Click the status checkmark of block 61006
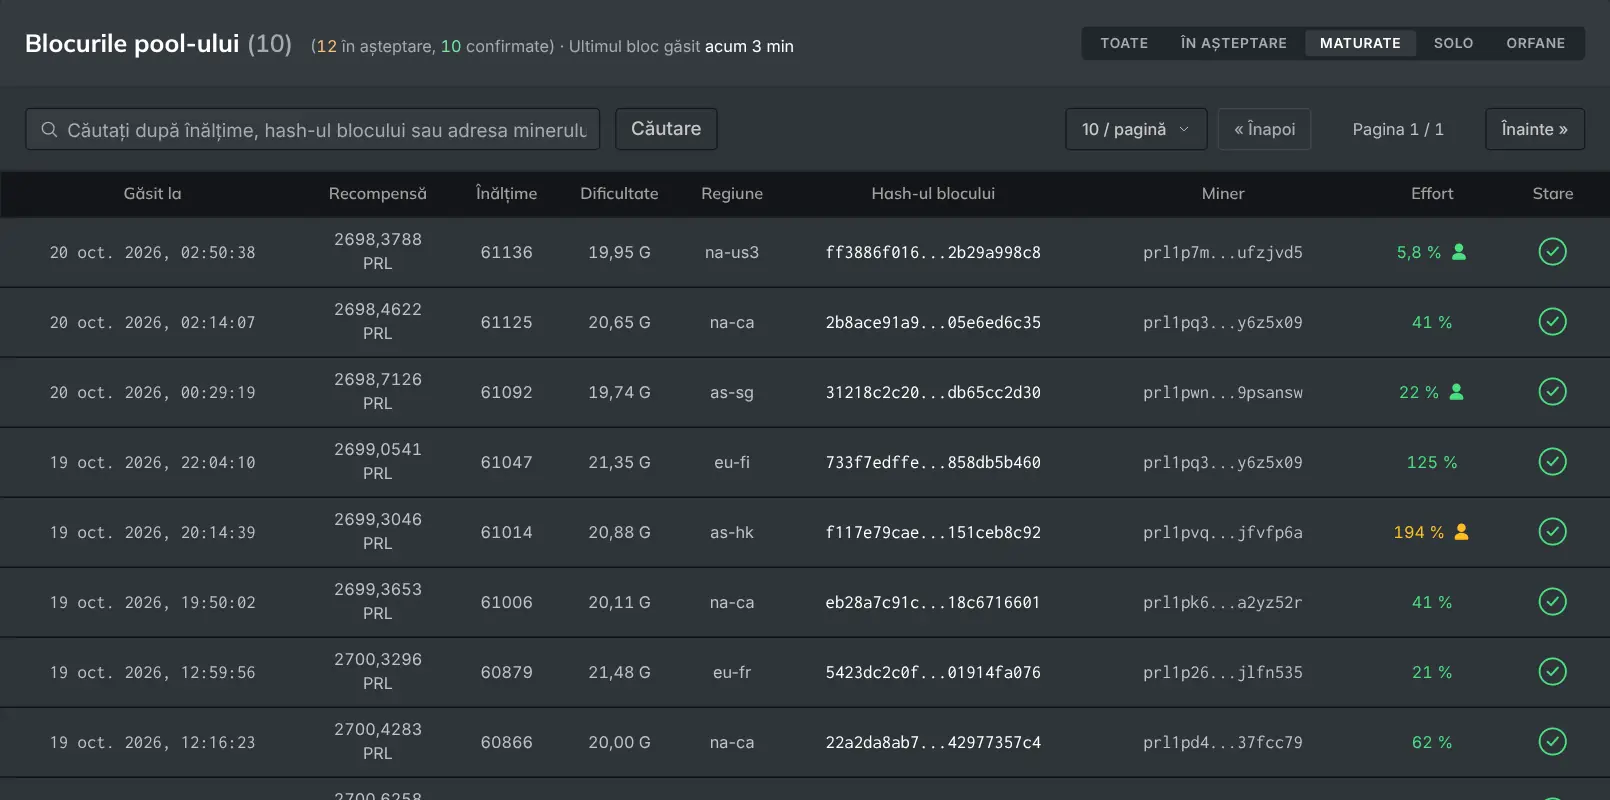This screenshot has width=1610, height=800. point(1552,602)
